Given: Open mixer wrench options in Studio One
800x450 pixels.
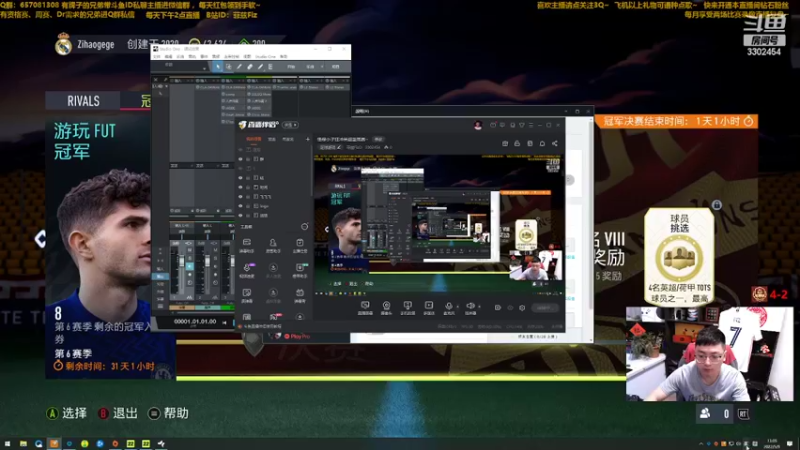Looking at the screenshot, I should click(x=165, y=80).
